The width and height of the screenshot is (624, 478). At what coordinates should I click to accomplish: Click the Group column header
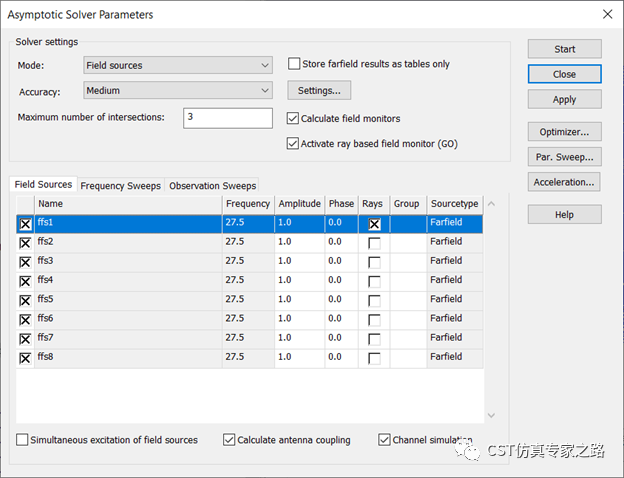(x=408, y=204)
